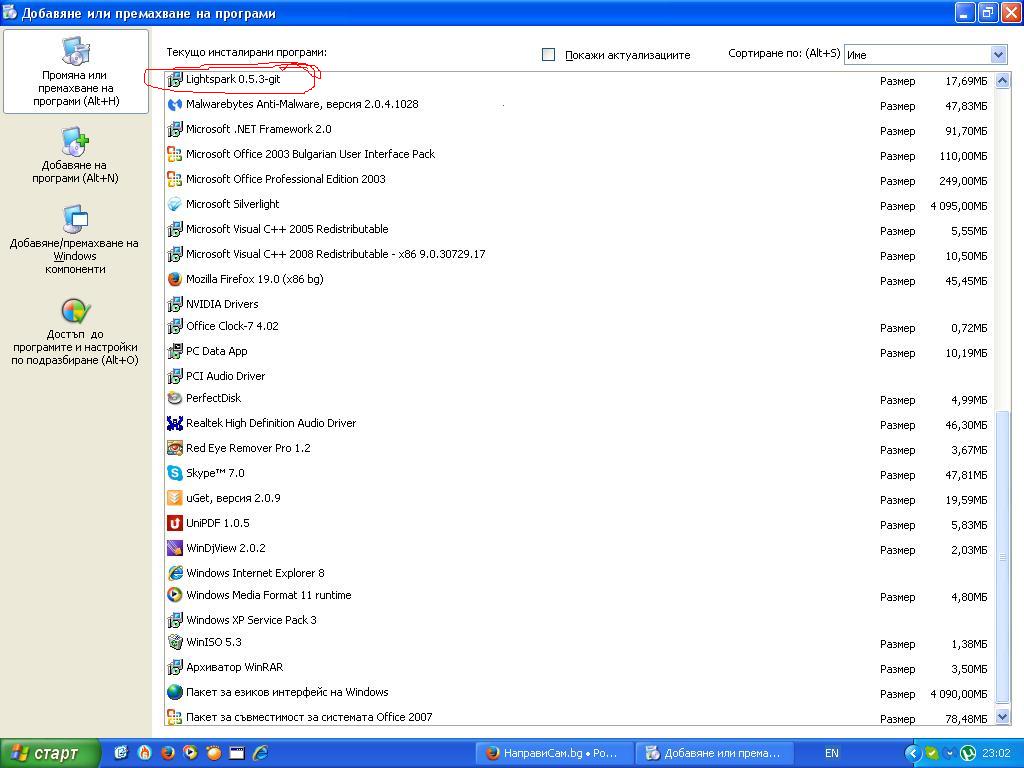
Task: Click the Windows Internet Explorer 8 icon
Action: (174, 573)
